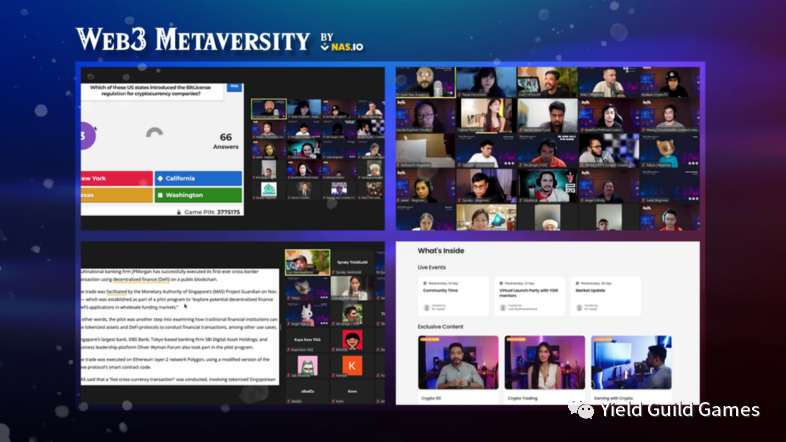The height and width of the screenshot is (442, 786).
Task: Click the underlined word facilitated in article
Action: tap(116, 291)
